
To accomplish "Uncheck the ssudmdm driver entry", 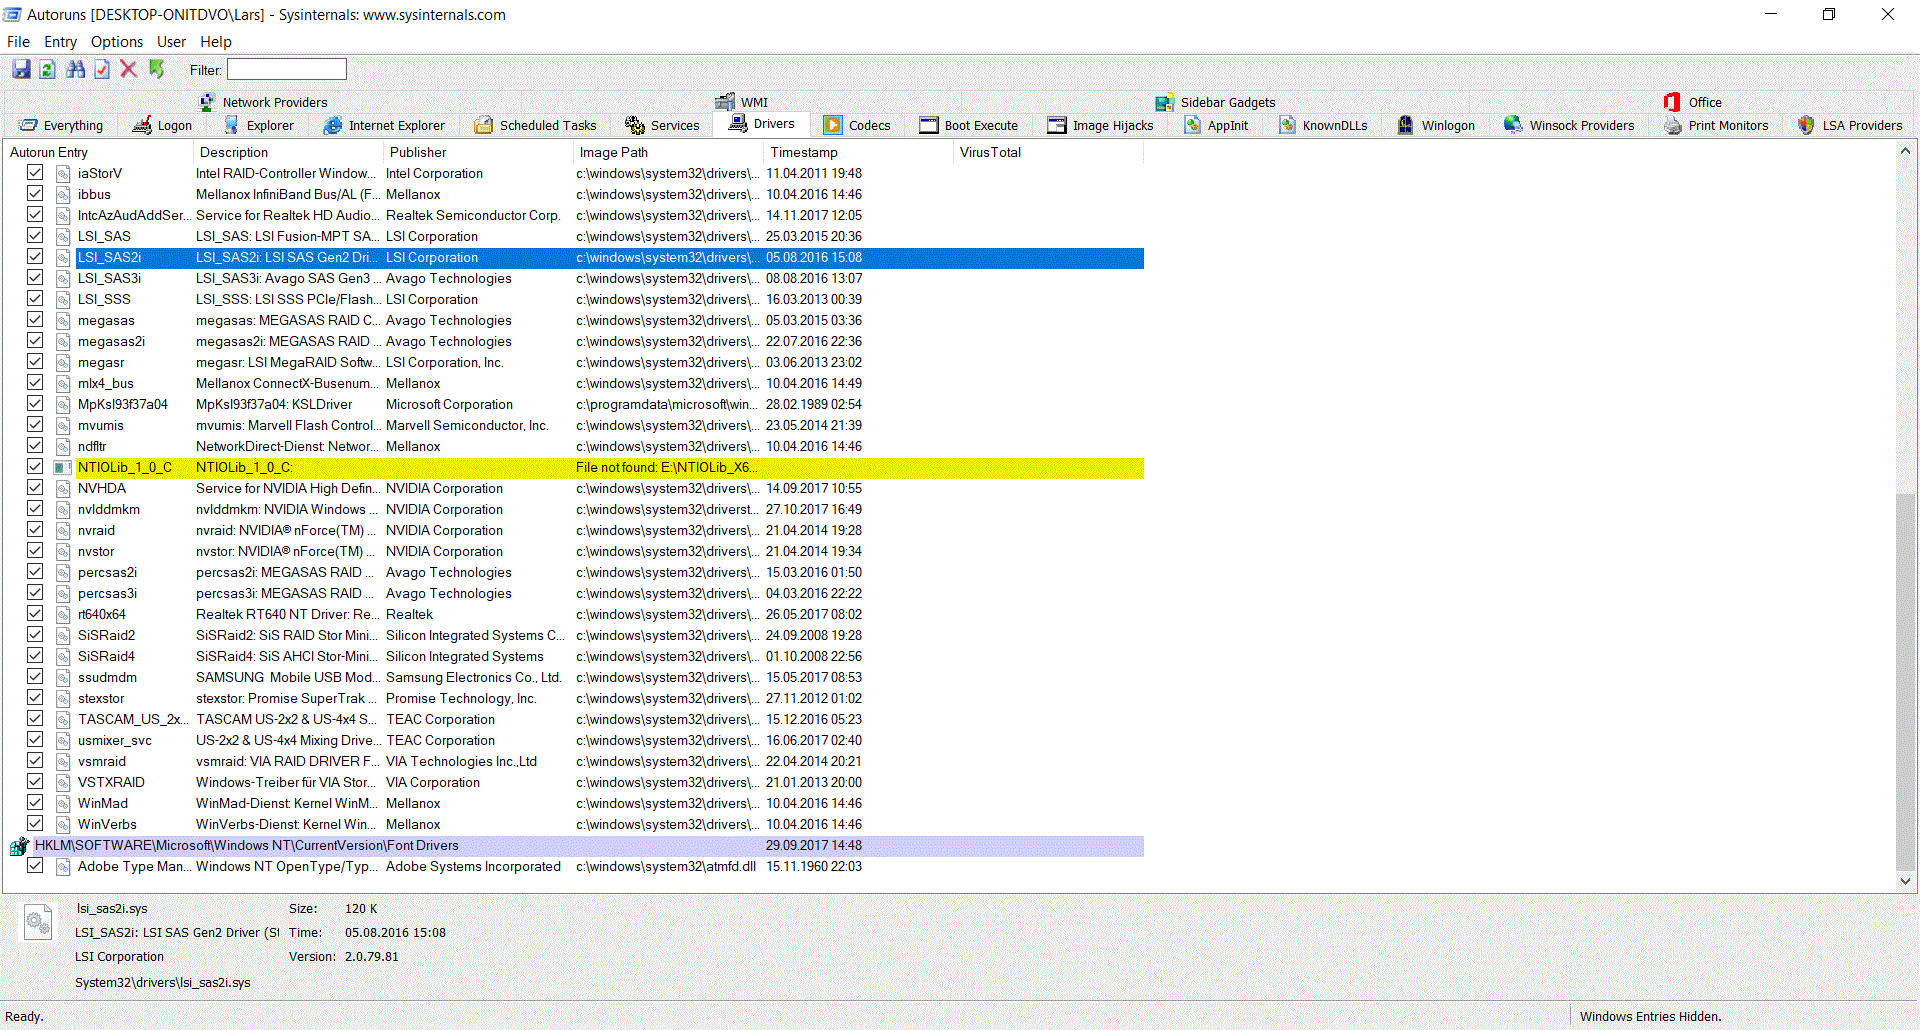I will (x=35, y=676).
